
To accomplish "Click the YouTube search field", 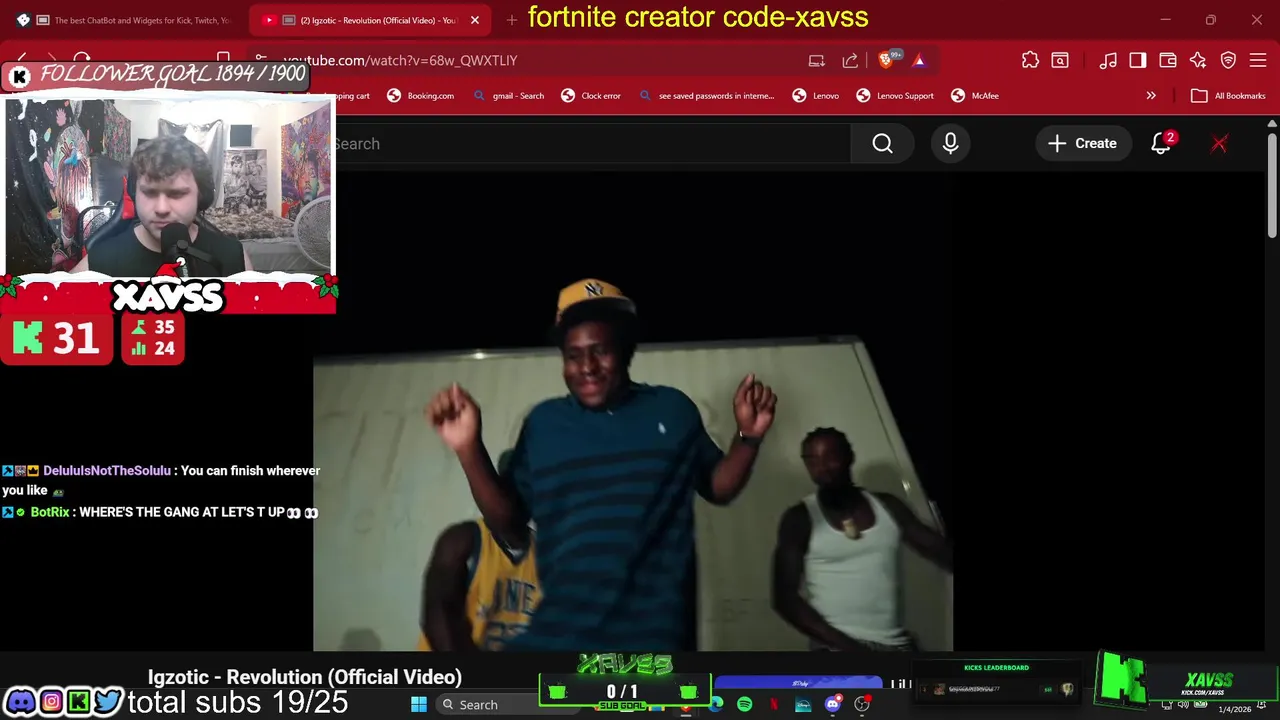I will (592, 144).
